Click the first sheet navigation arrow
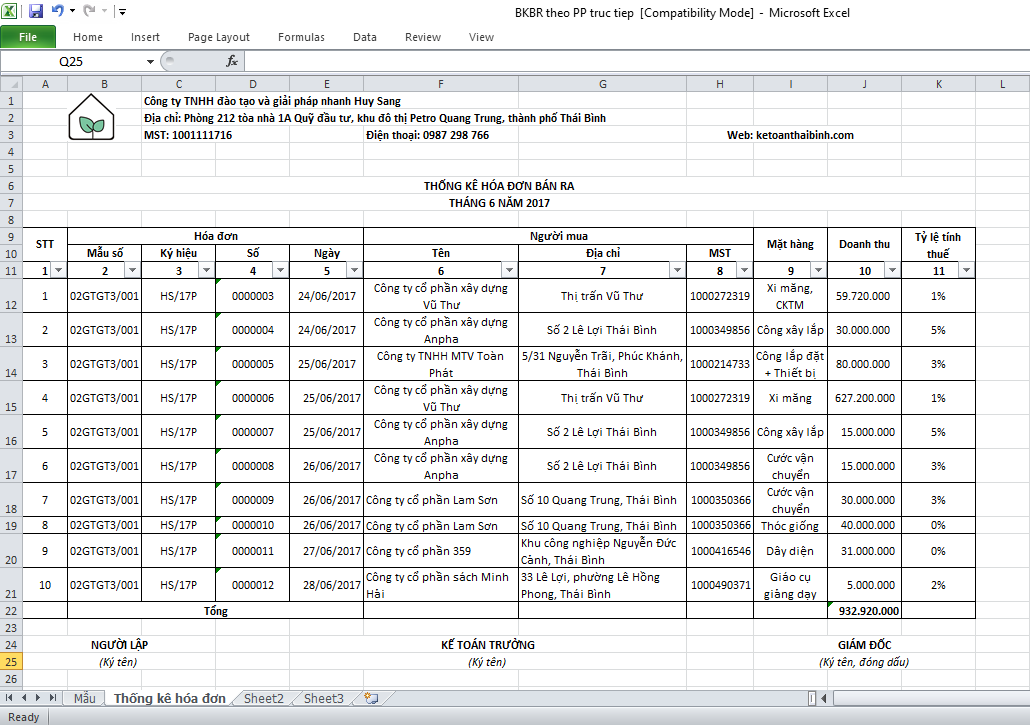1030x725 pixels. [9, 698]
